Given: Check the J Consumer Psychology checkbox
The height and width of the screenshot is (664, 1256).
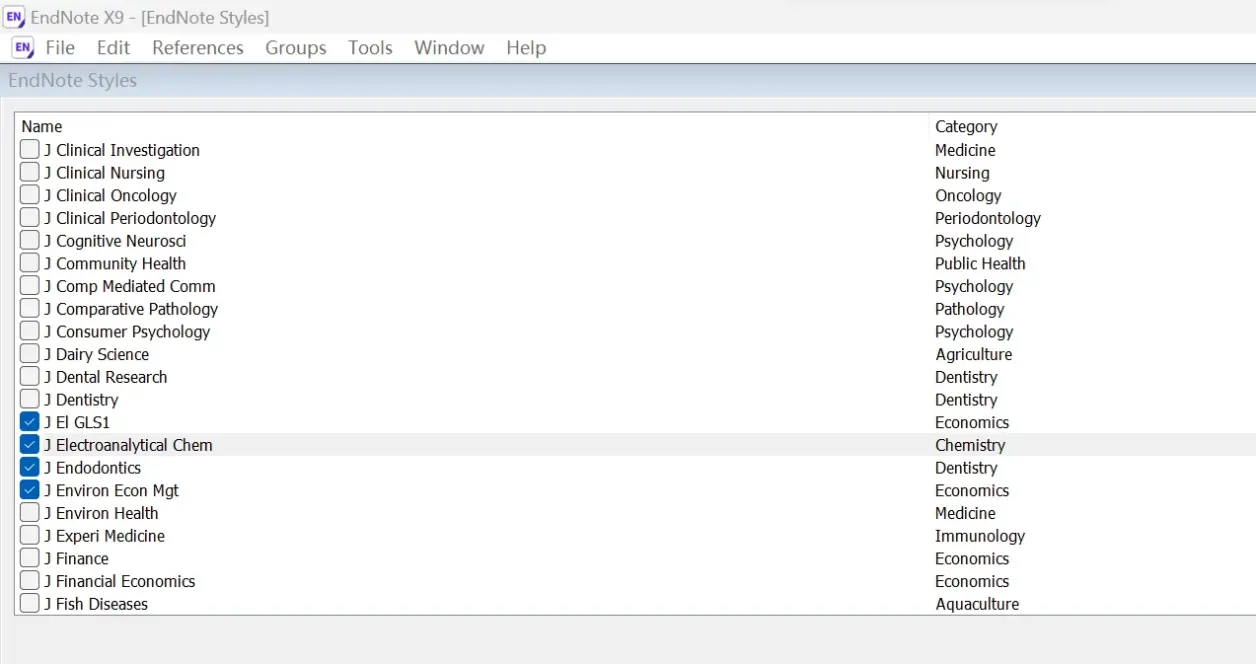Looking at the screenshot, I should [x=30, y=331].
